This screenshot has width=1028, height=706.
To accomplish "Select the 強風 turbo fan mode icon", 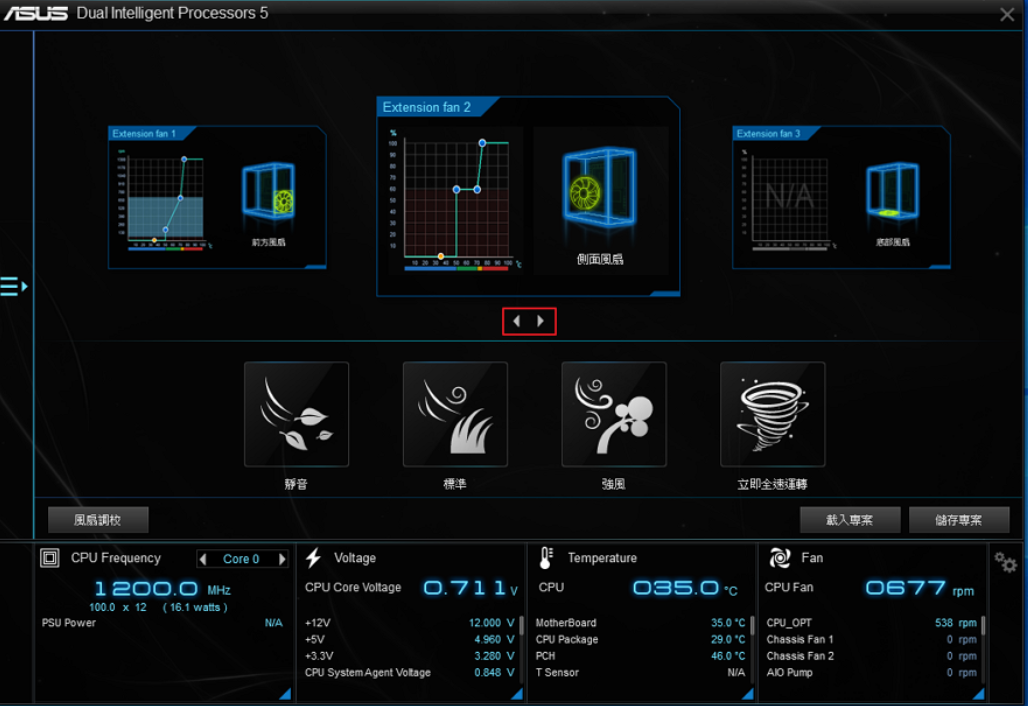I will pyautogui.click(x=614, y=414).
